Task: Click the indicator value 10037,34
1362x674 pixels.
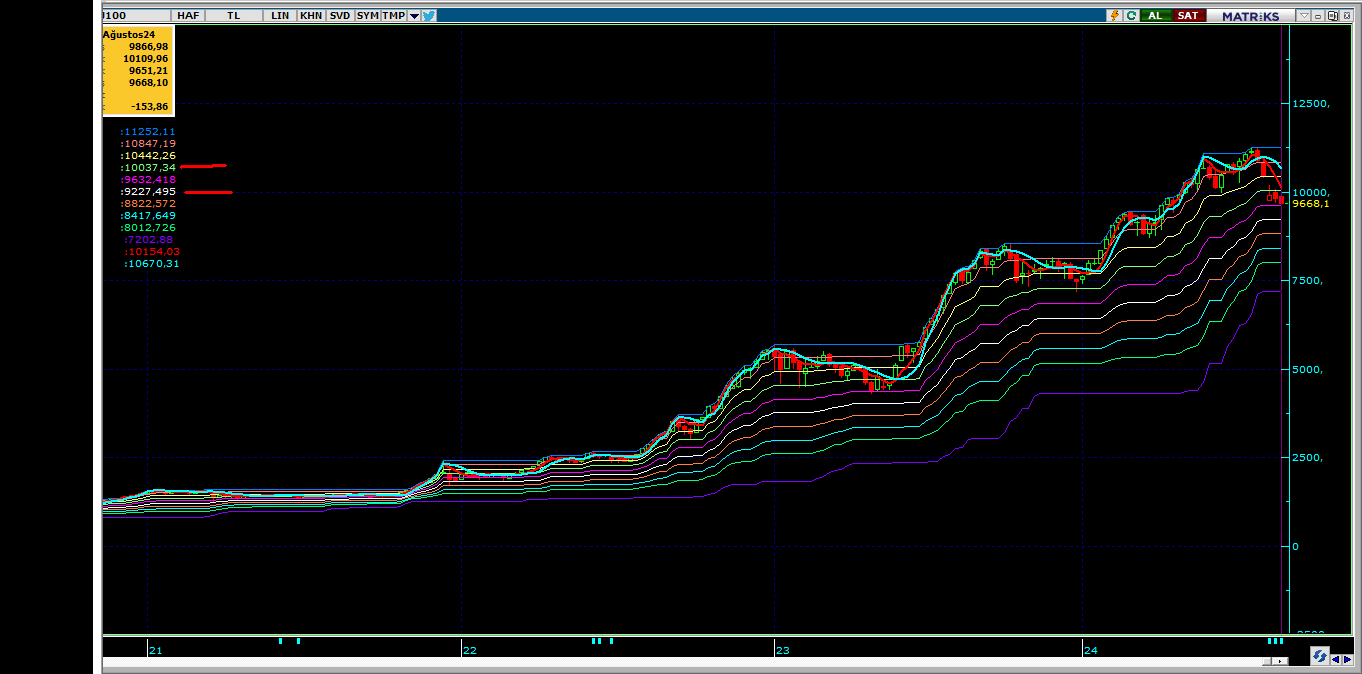Action: pos(148,167)
